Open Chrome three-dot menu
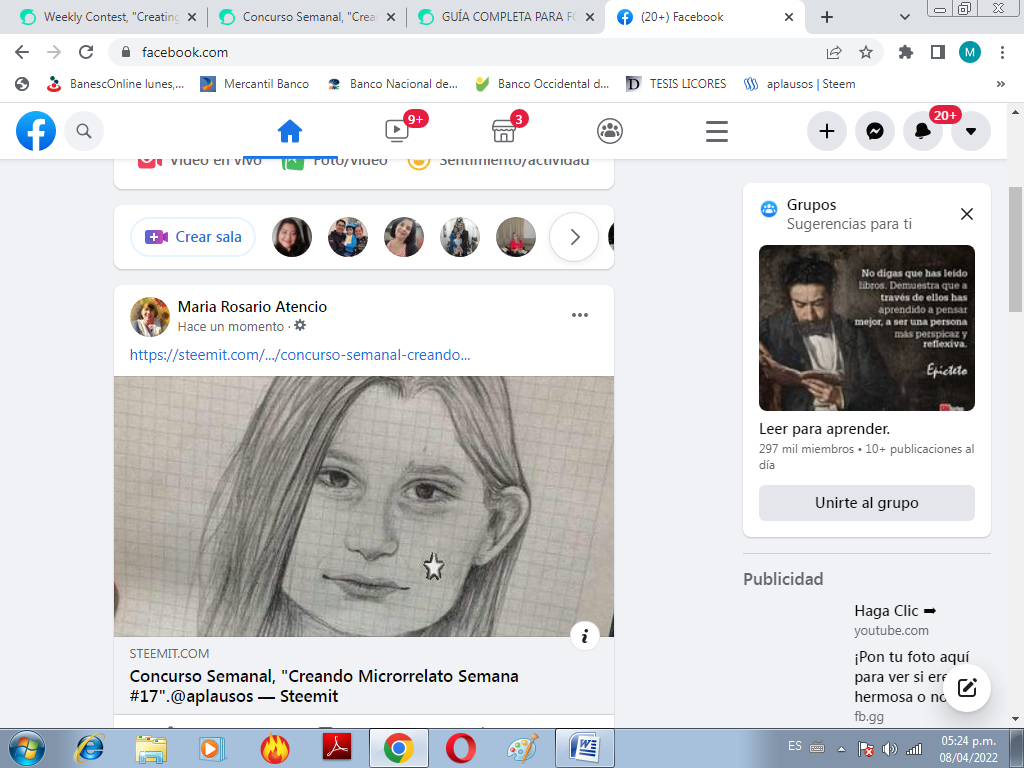Viewport: 1024px width, 768px height. [1002, 52]
